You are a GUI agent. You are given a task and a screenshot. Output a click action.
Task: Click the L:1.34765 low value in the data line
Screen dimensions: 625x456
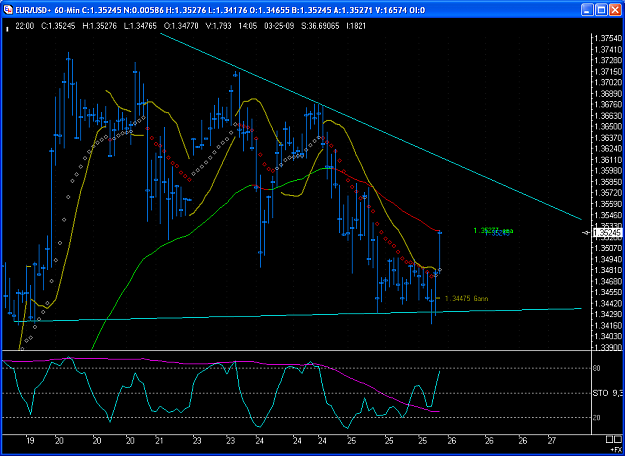[x=142, y=27]
